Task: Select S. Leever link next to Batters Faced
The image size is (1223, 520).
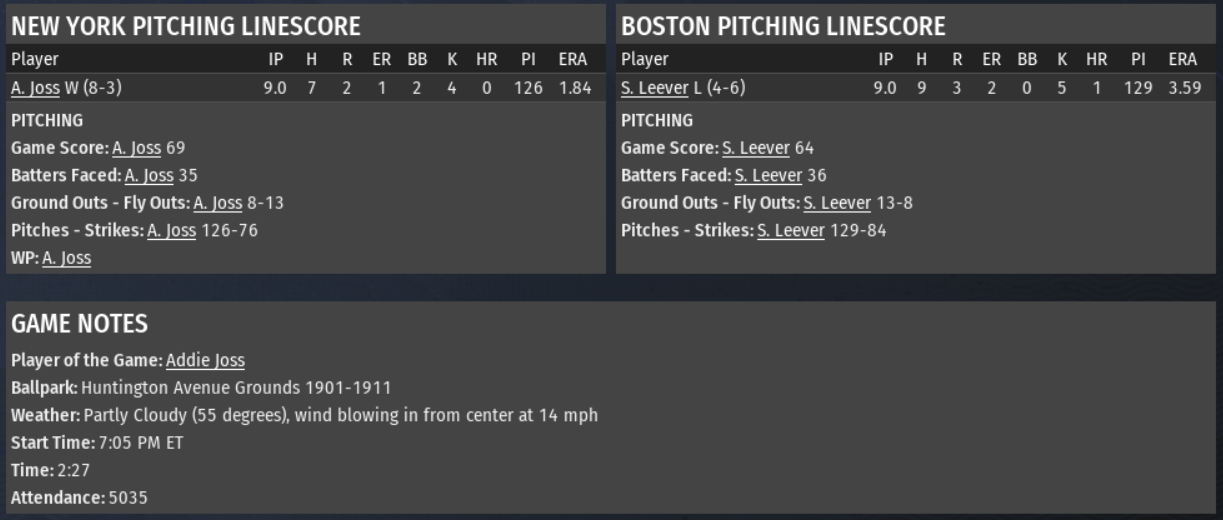Action: click(768, 176)
